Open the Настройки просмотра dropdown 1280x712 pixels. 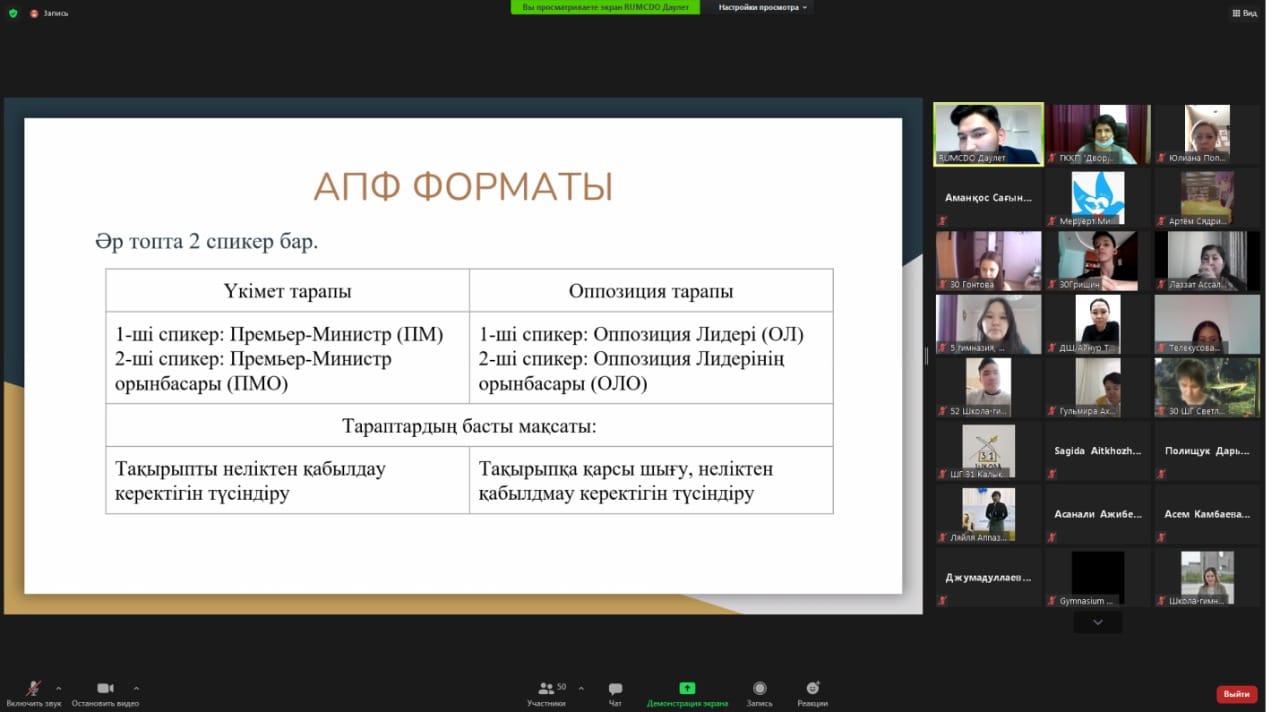(762, 7)
